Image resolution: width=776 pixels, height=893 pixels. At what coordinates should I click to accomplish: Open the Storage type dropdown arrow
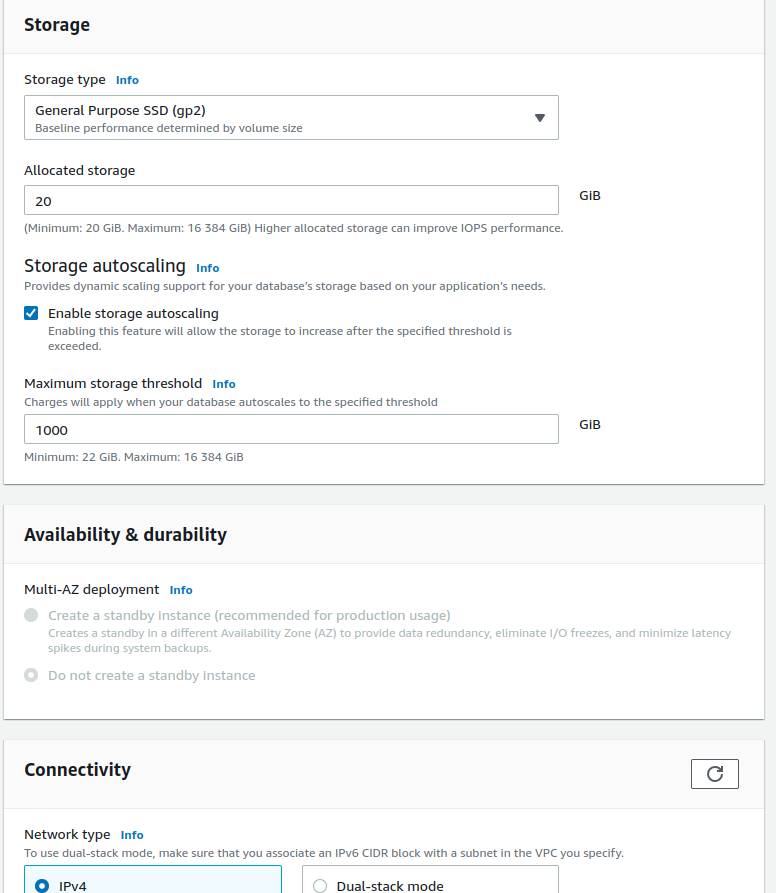click(x=539, y=118)
